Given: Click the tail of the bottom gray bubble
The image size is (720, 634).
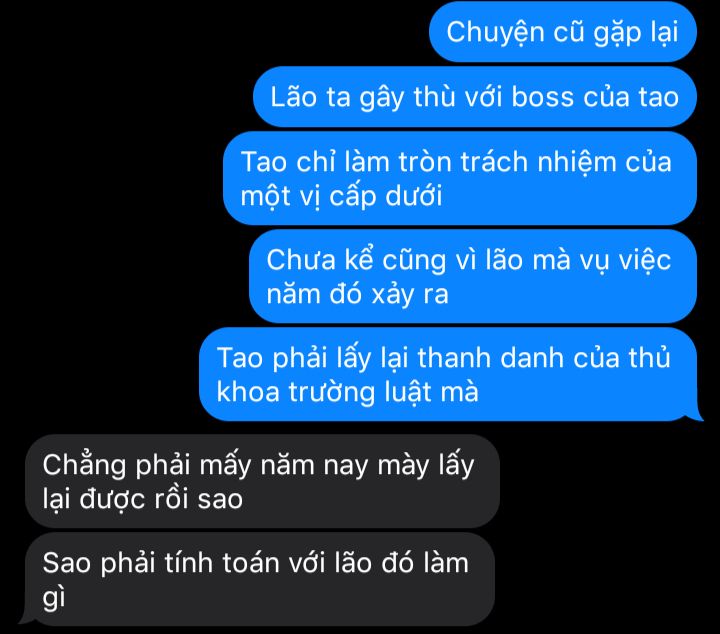Looking at the screenshot, I should (27, 619).
